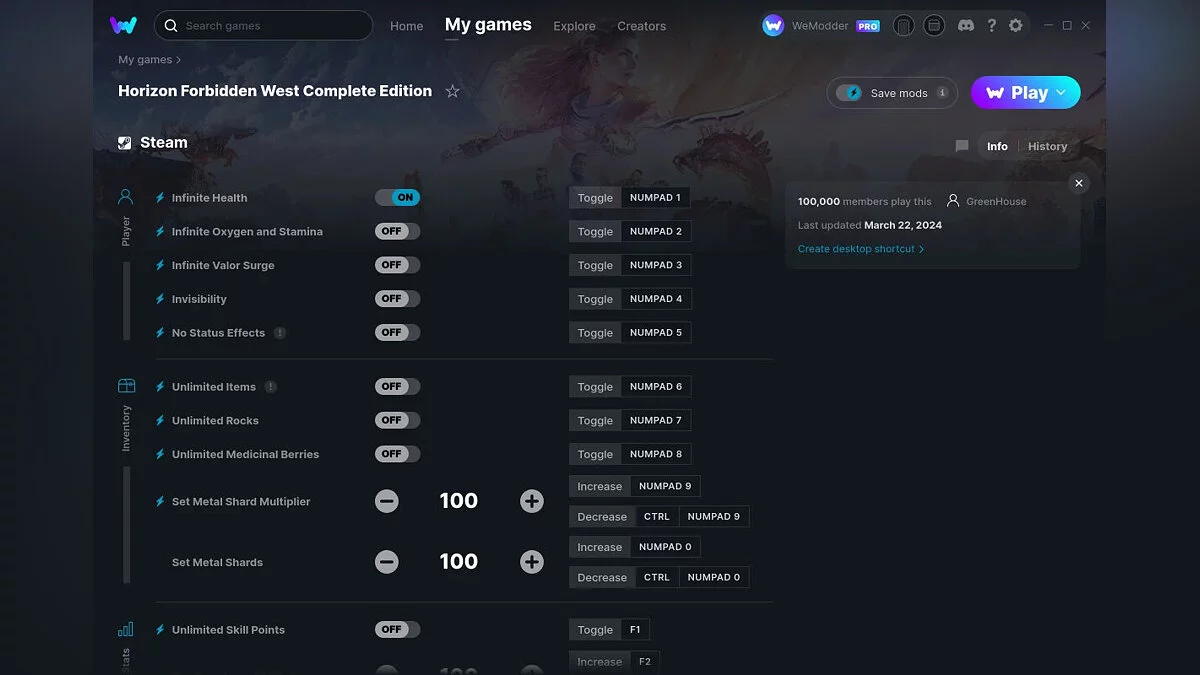Open the help question mark icon
This screenshot has height=675, width=1200.
[x=991, y=26]
